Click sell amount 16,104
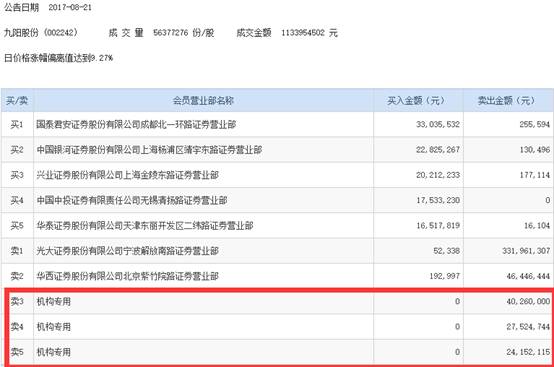 coord(537,225)
